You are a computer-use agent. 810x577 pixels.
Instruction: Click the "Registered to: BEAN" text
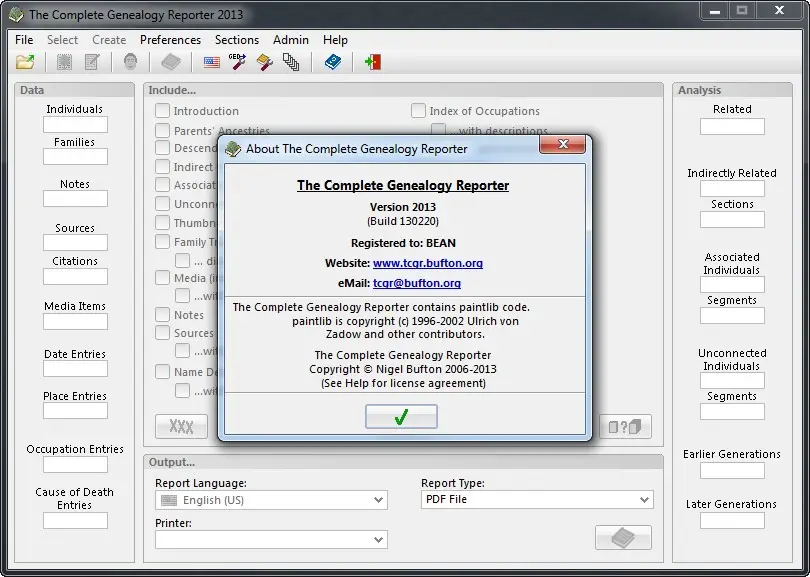(x=403, y=243)
